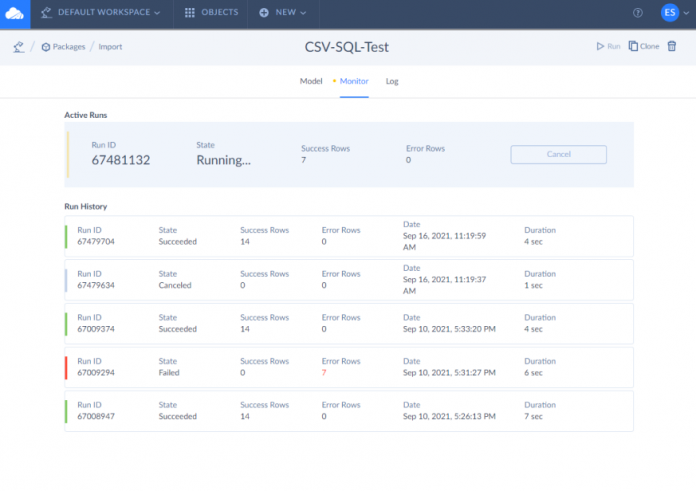Click the breadcrumb home integration icon
Screen dimensions: 696x491
[18, 46]
